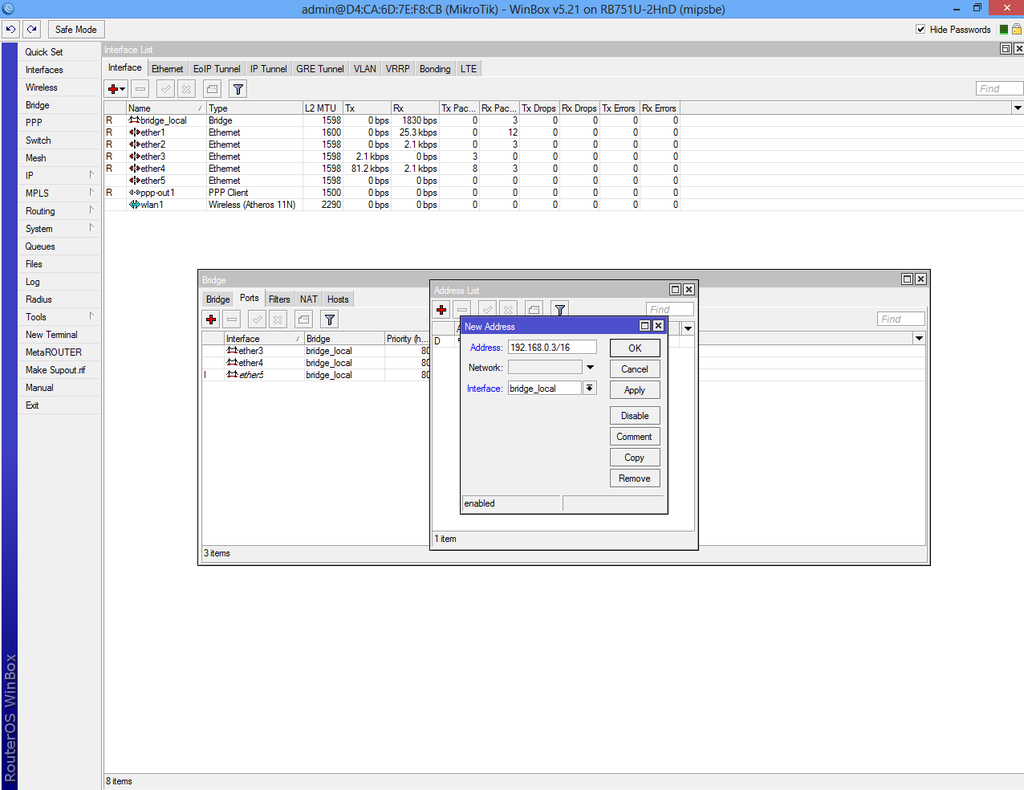Click the filter icon in the Address List toolbar

pos(559,308)
